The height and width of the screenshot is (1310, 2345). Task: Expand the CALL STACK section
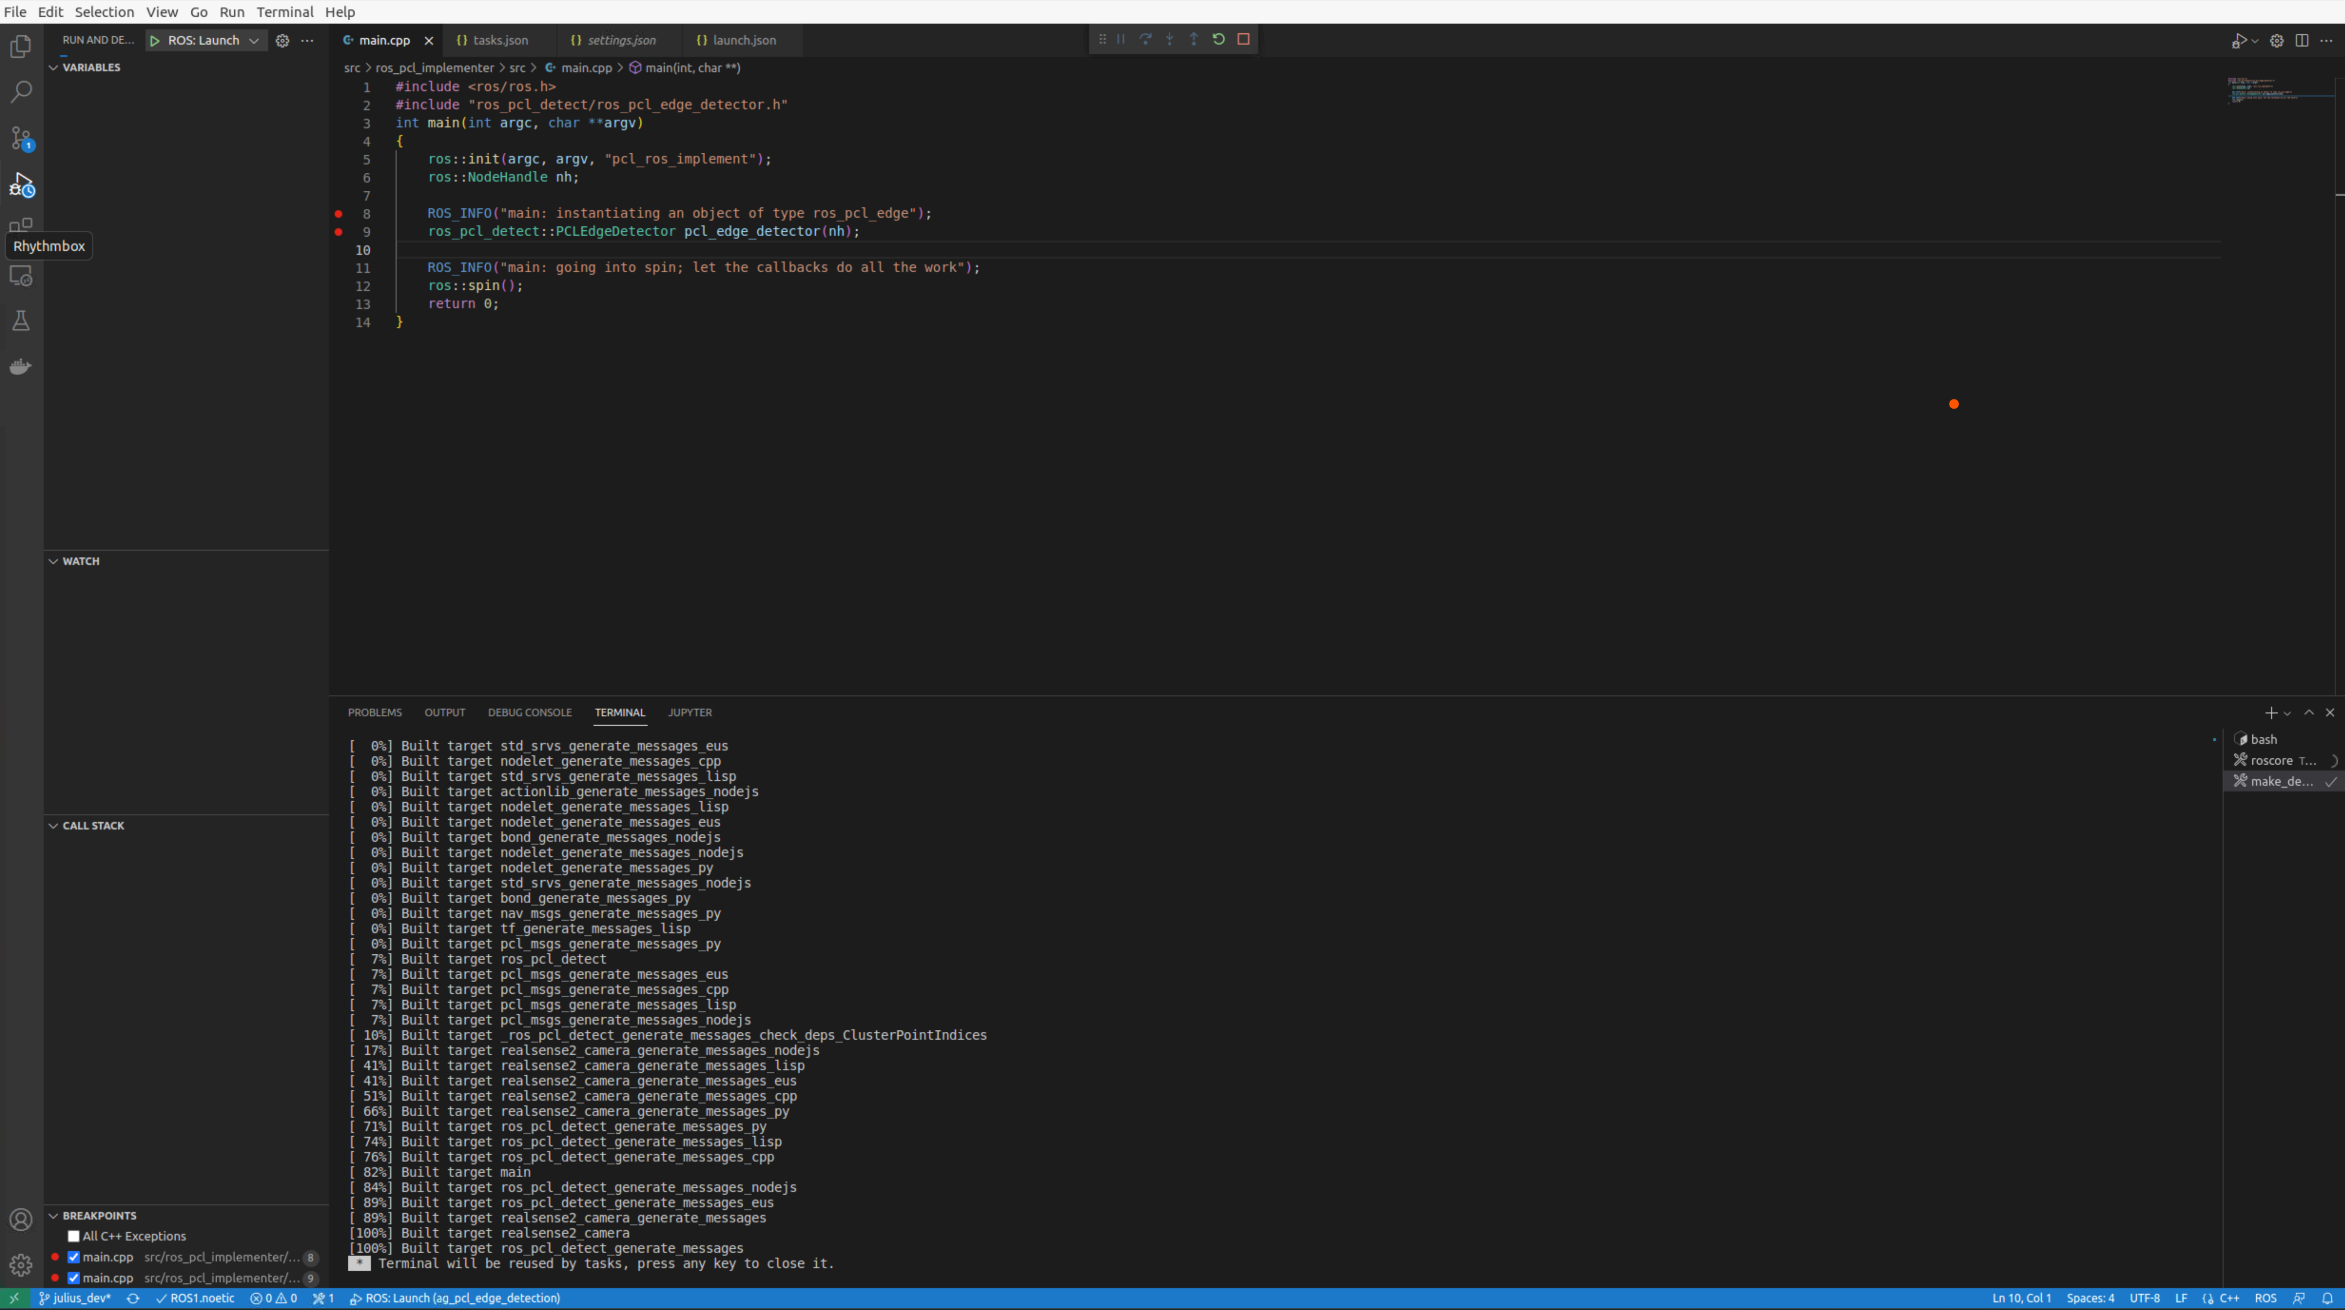(53, 826)
